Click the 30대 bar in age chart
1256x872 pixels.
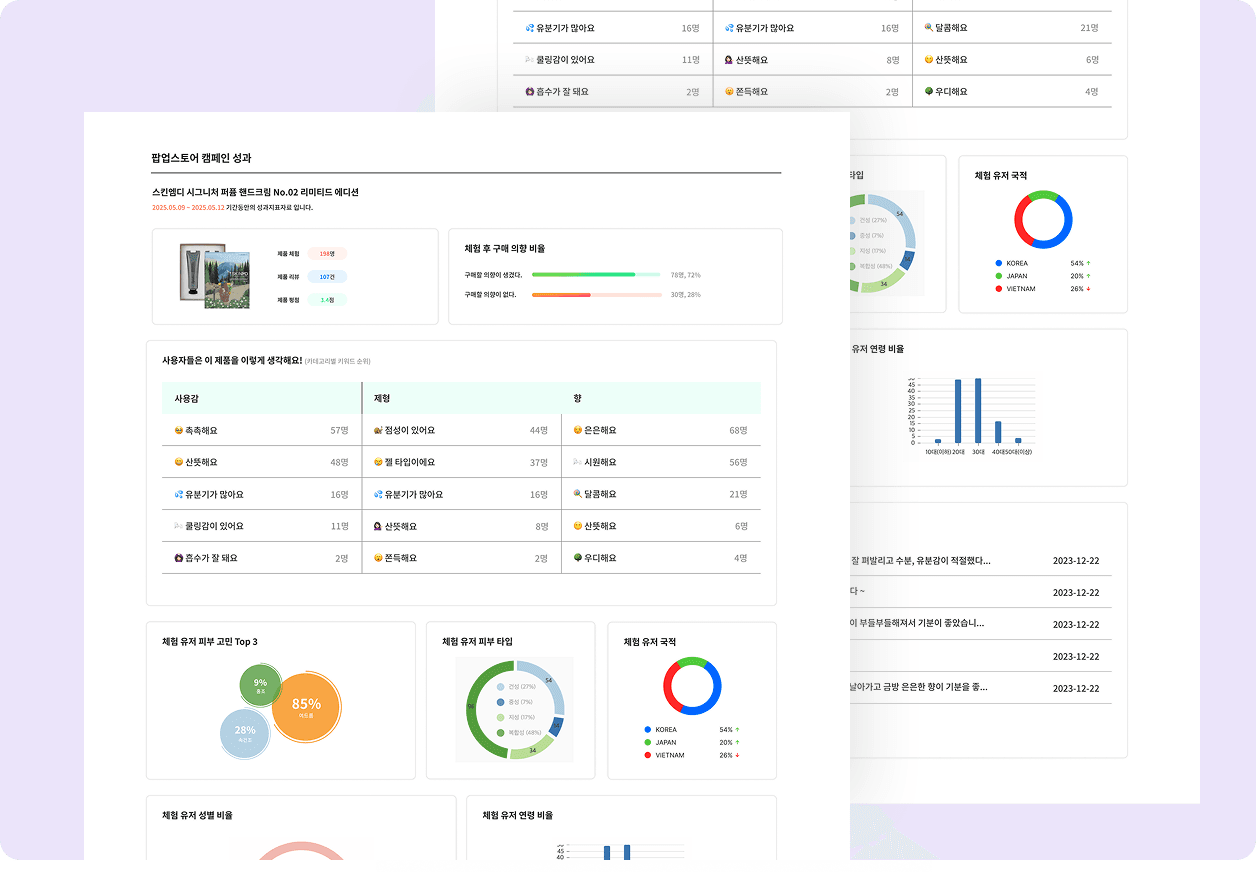(x=978, y=411)
